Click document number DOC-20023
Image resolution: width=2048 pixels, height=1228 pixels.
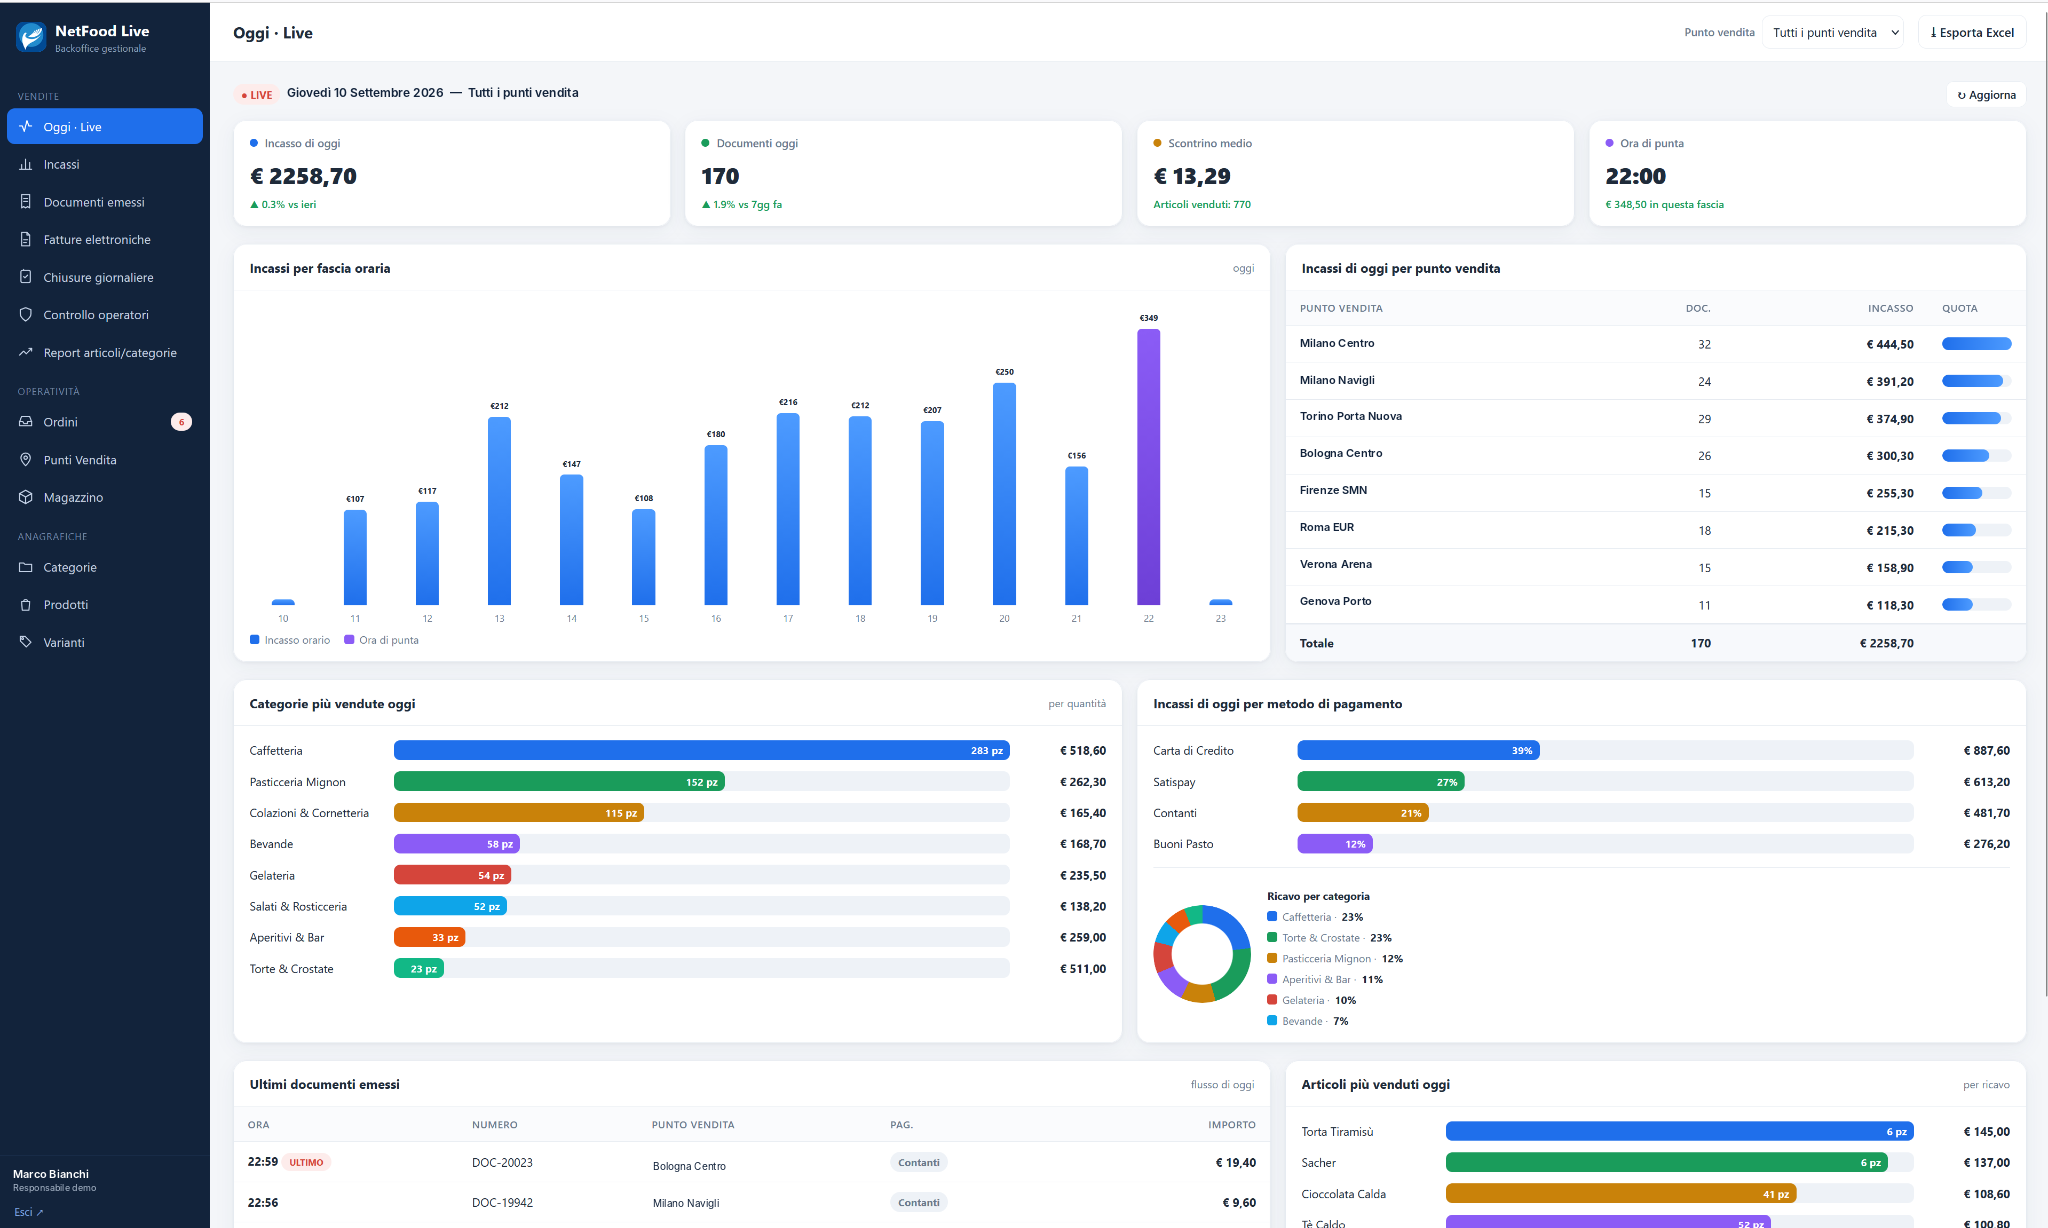502,1163
